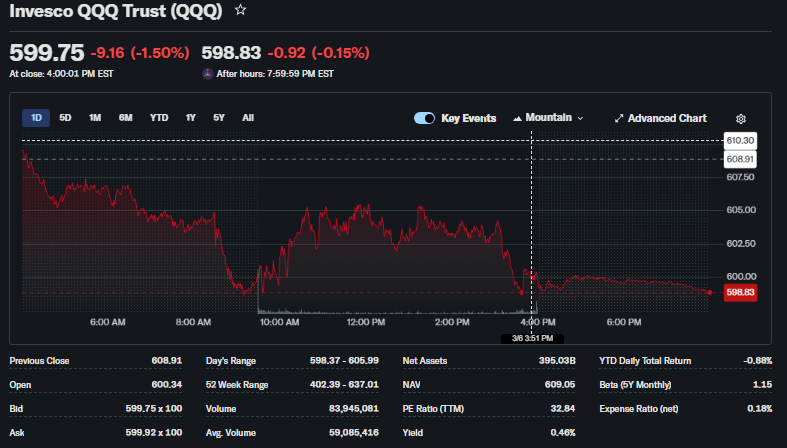Click the Invesco QQQ Trust title
The image size is (787, 448).
[116, 11]
